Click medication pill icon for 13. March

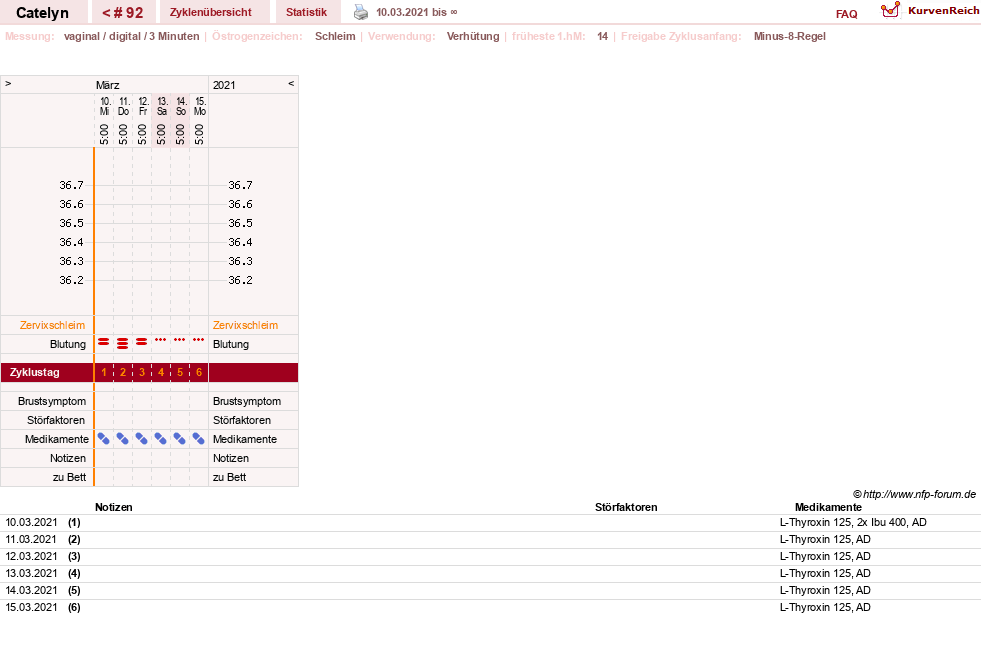pyautogui.click(x=161, y=439)
